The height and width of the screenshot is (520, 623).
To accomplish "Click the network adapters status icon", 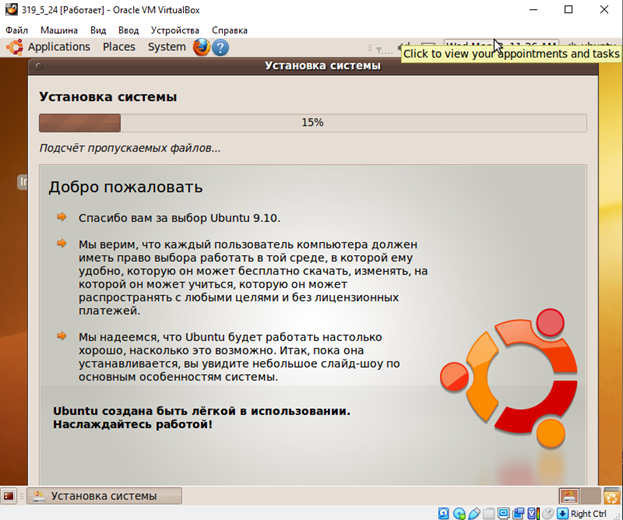I will 518,513.
